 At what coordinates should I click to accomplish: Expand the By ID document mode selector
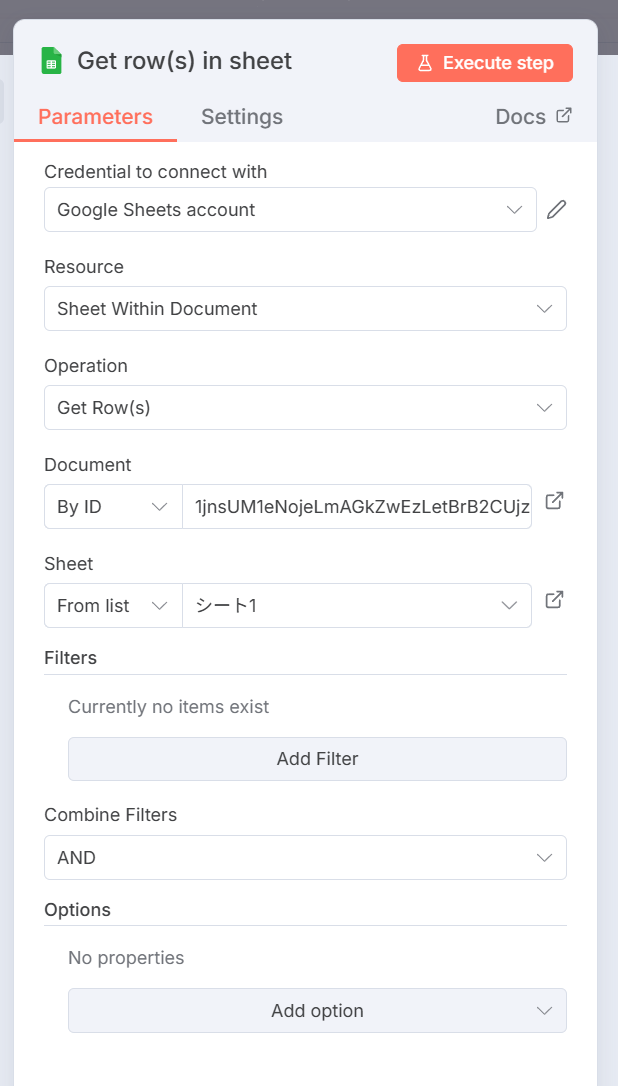[x=113, y=507]
